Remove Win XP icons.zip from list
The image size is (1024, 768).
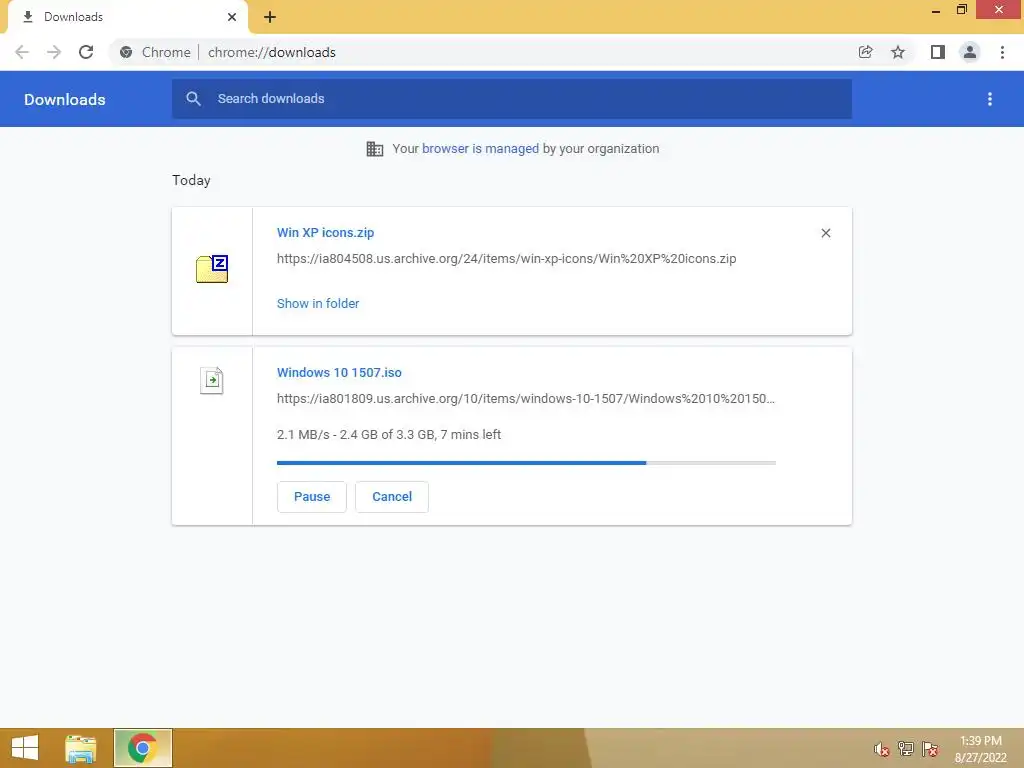click(826, 233)
